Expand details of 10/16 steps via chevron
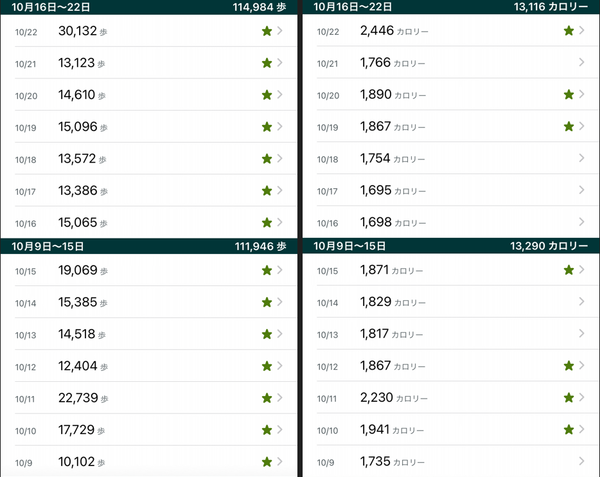Screen dimensions: 600x477 tap(280, 222)
